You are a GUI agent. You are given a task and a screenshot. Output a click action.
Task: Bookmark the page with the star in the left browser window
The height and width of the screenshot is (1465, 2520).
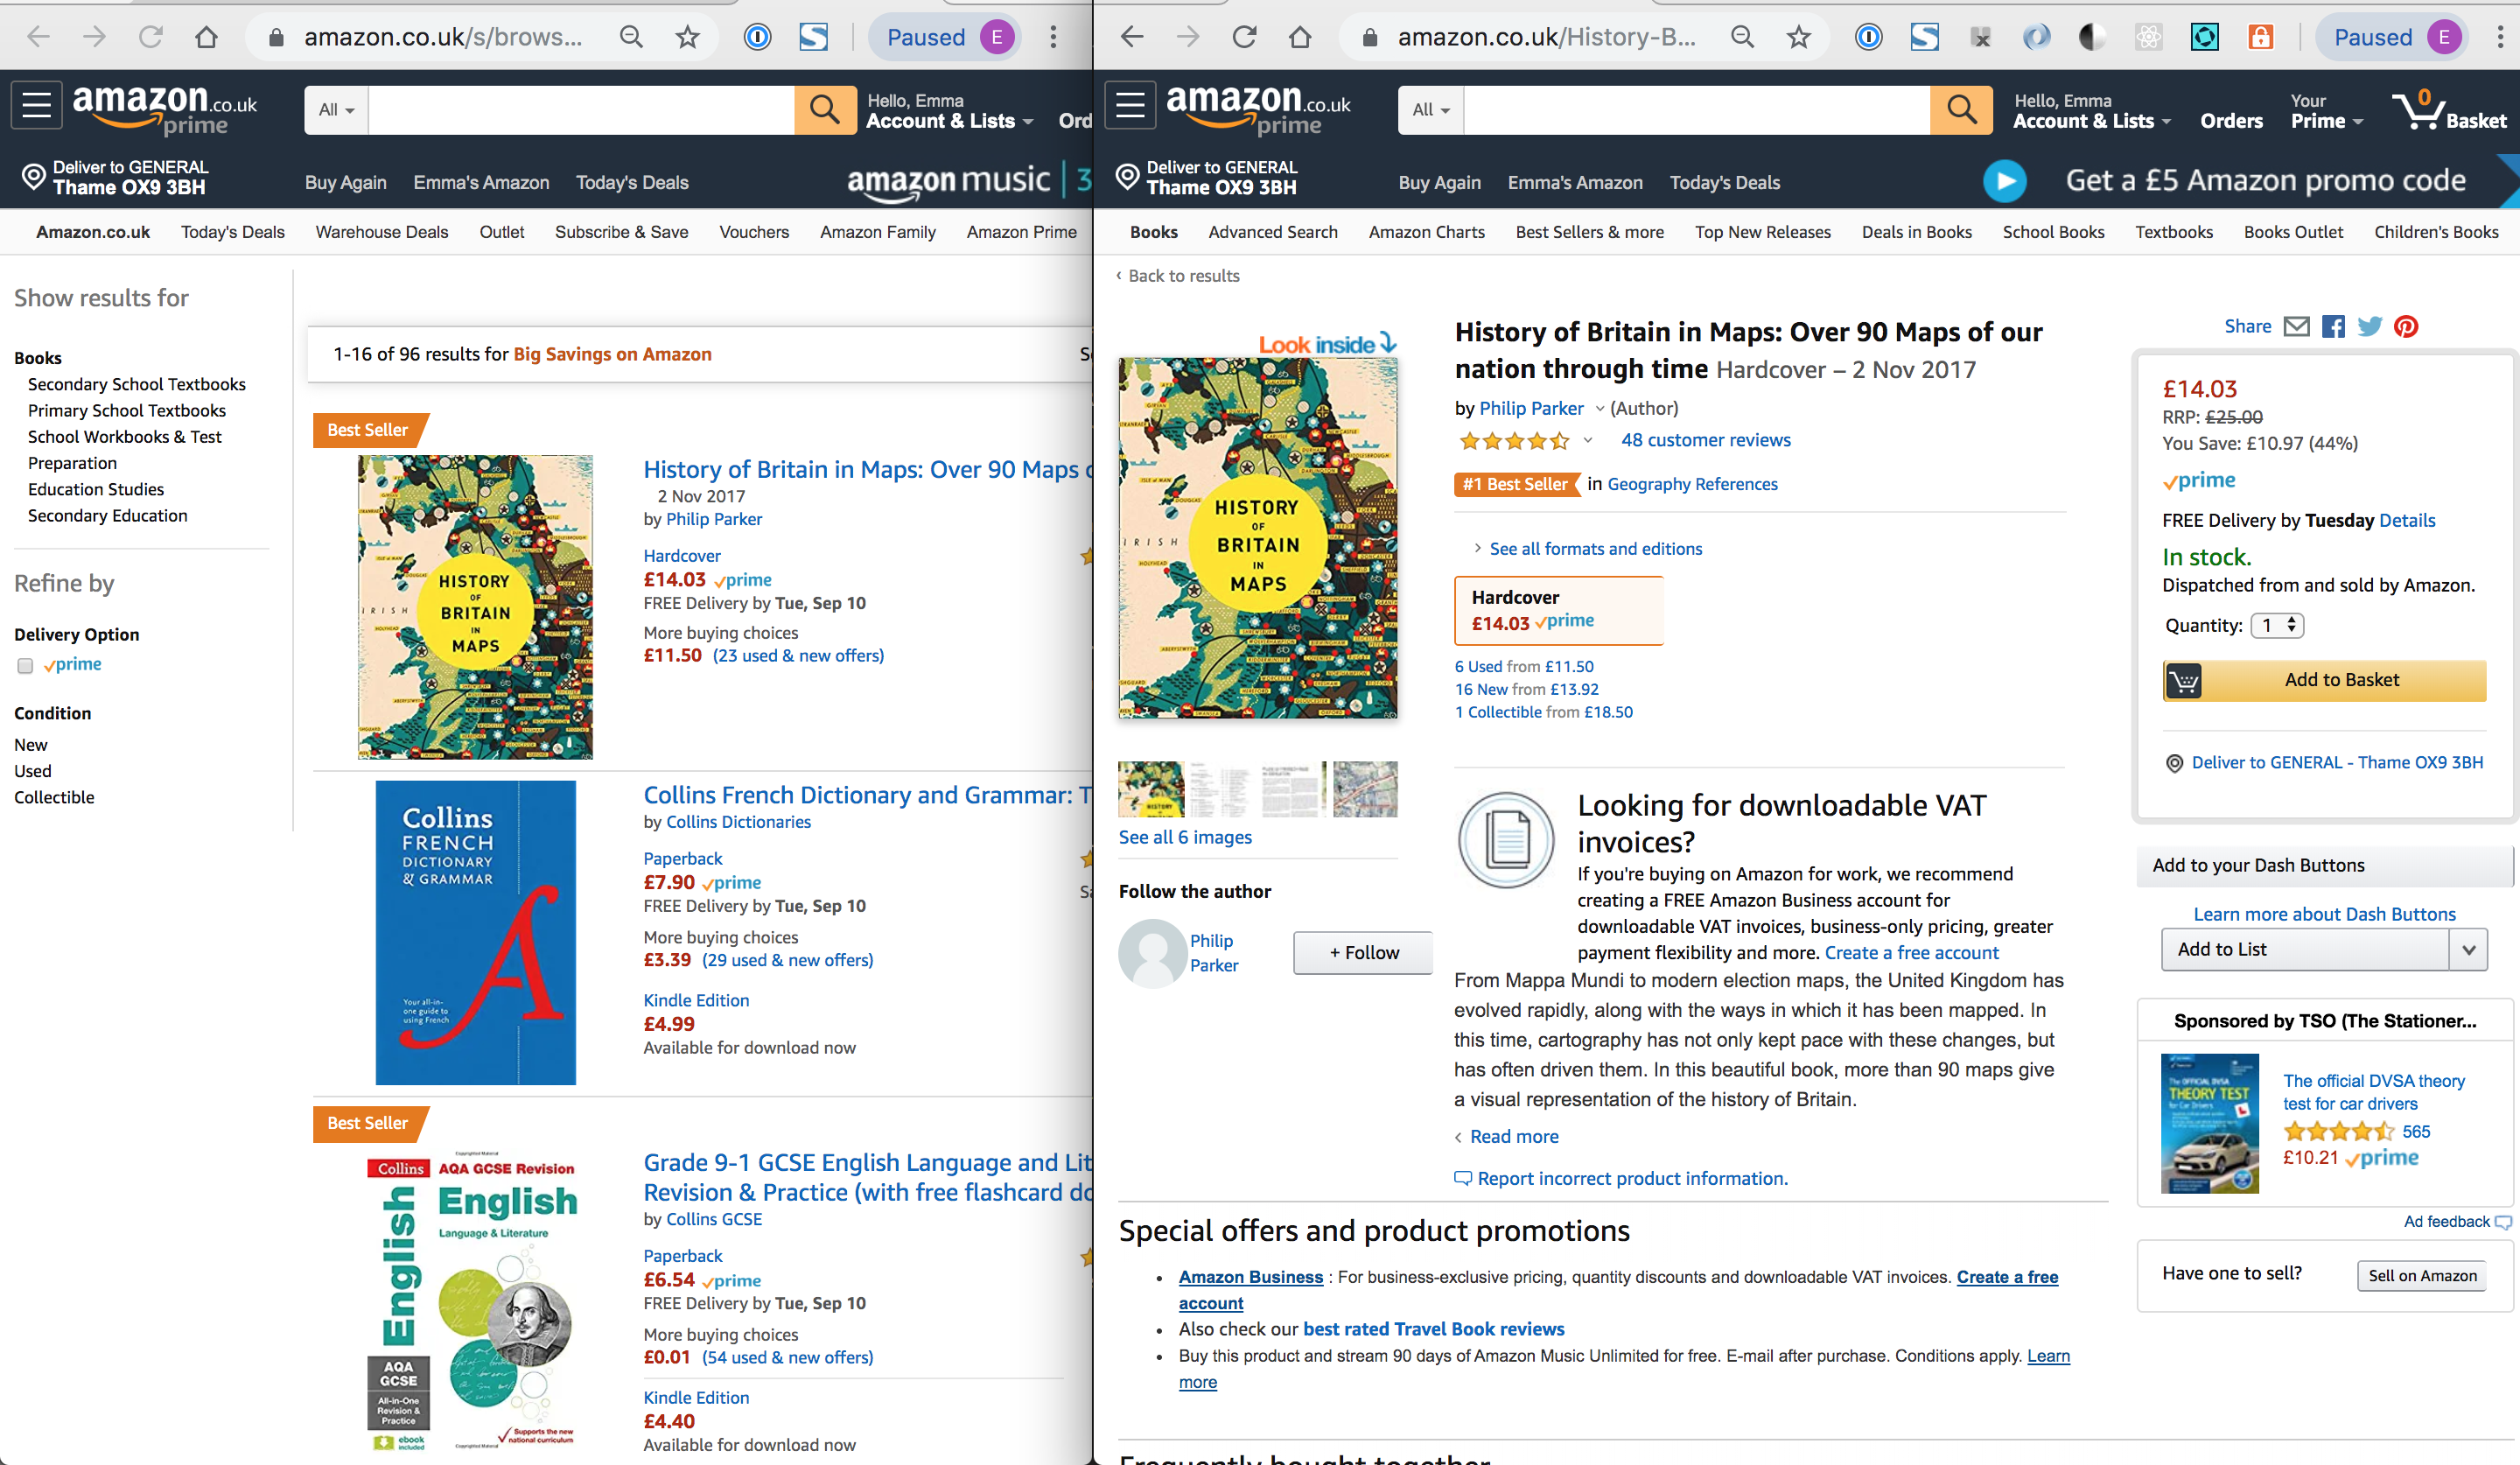point(688,37)
